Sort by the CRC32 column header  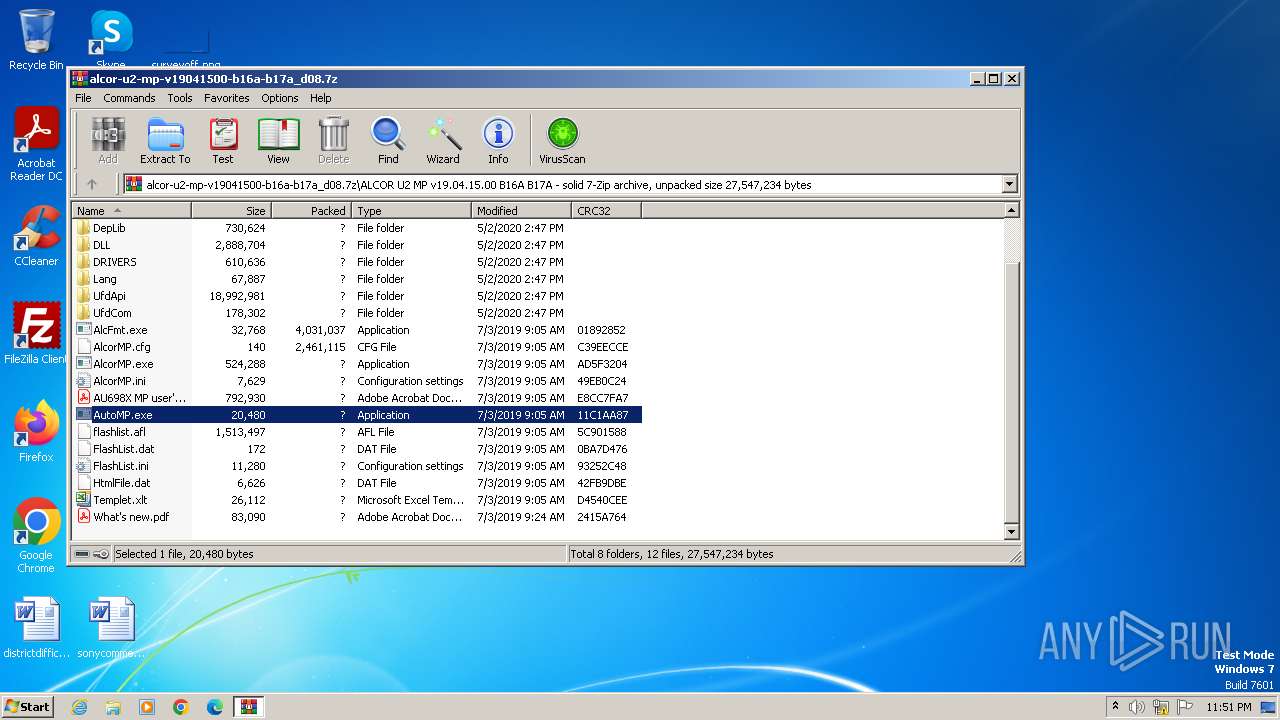point(607,210)
